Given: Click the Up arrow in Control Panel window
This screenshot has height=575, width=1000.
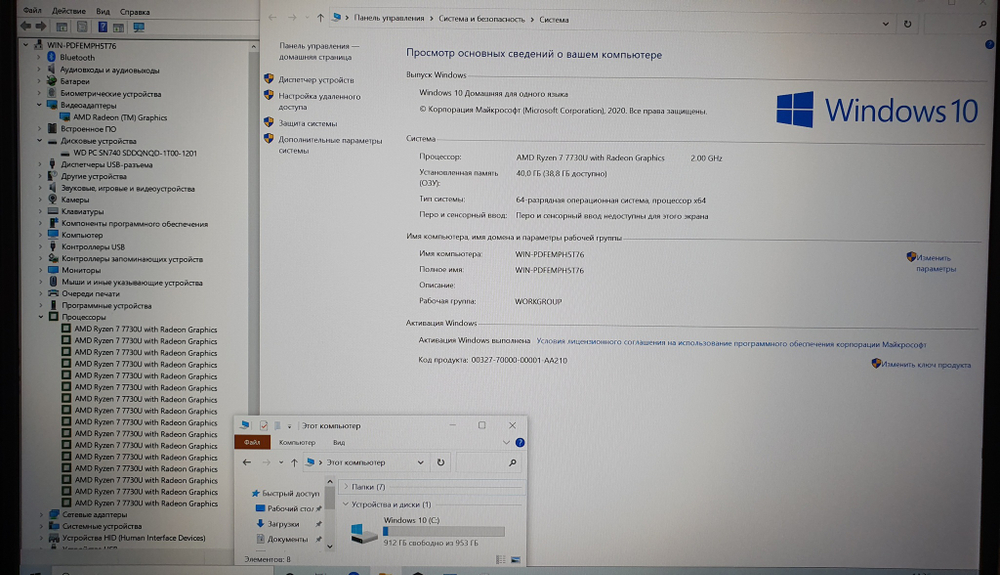Looking at the screenshot, I should pos(320,18).
